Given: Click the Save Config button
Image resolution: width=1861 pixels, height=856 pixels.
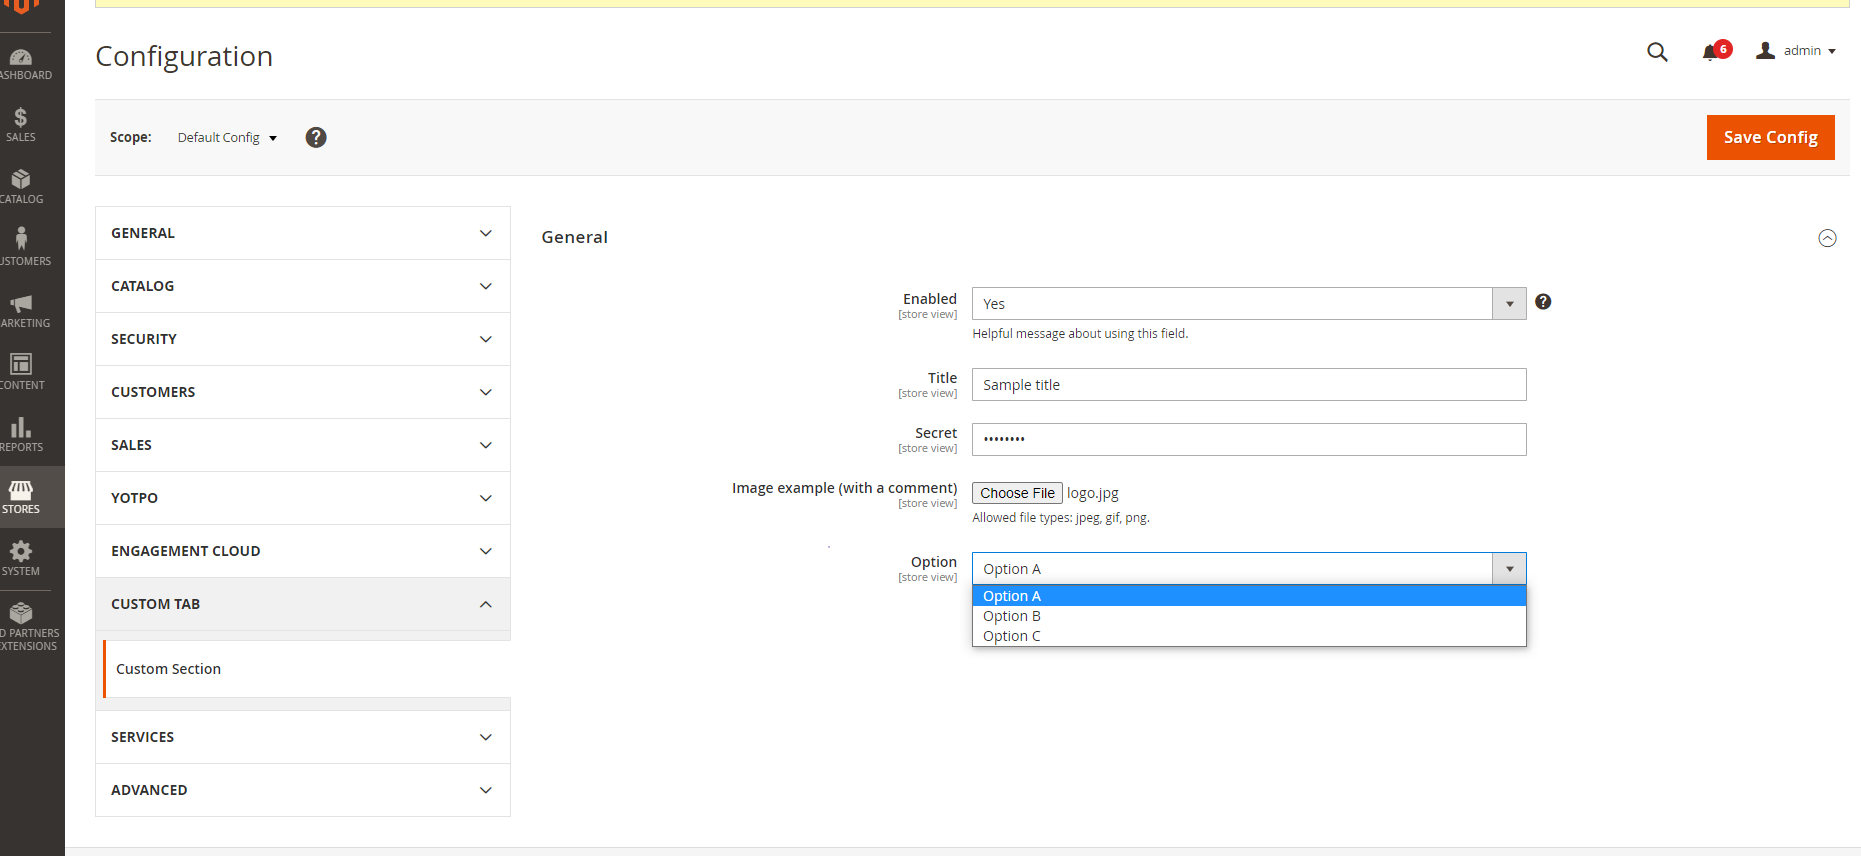Looking at the screenshot, I should [x=1770, y=137].
